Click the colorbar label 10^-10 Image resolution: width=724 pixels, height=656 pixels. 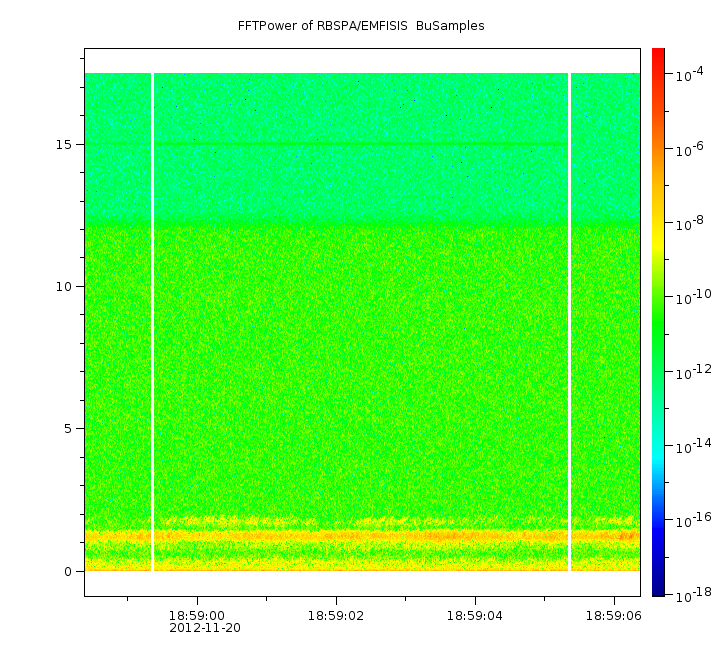click(x=694, y=297)
